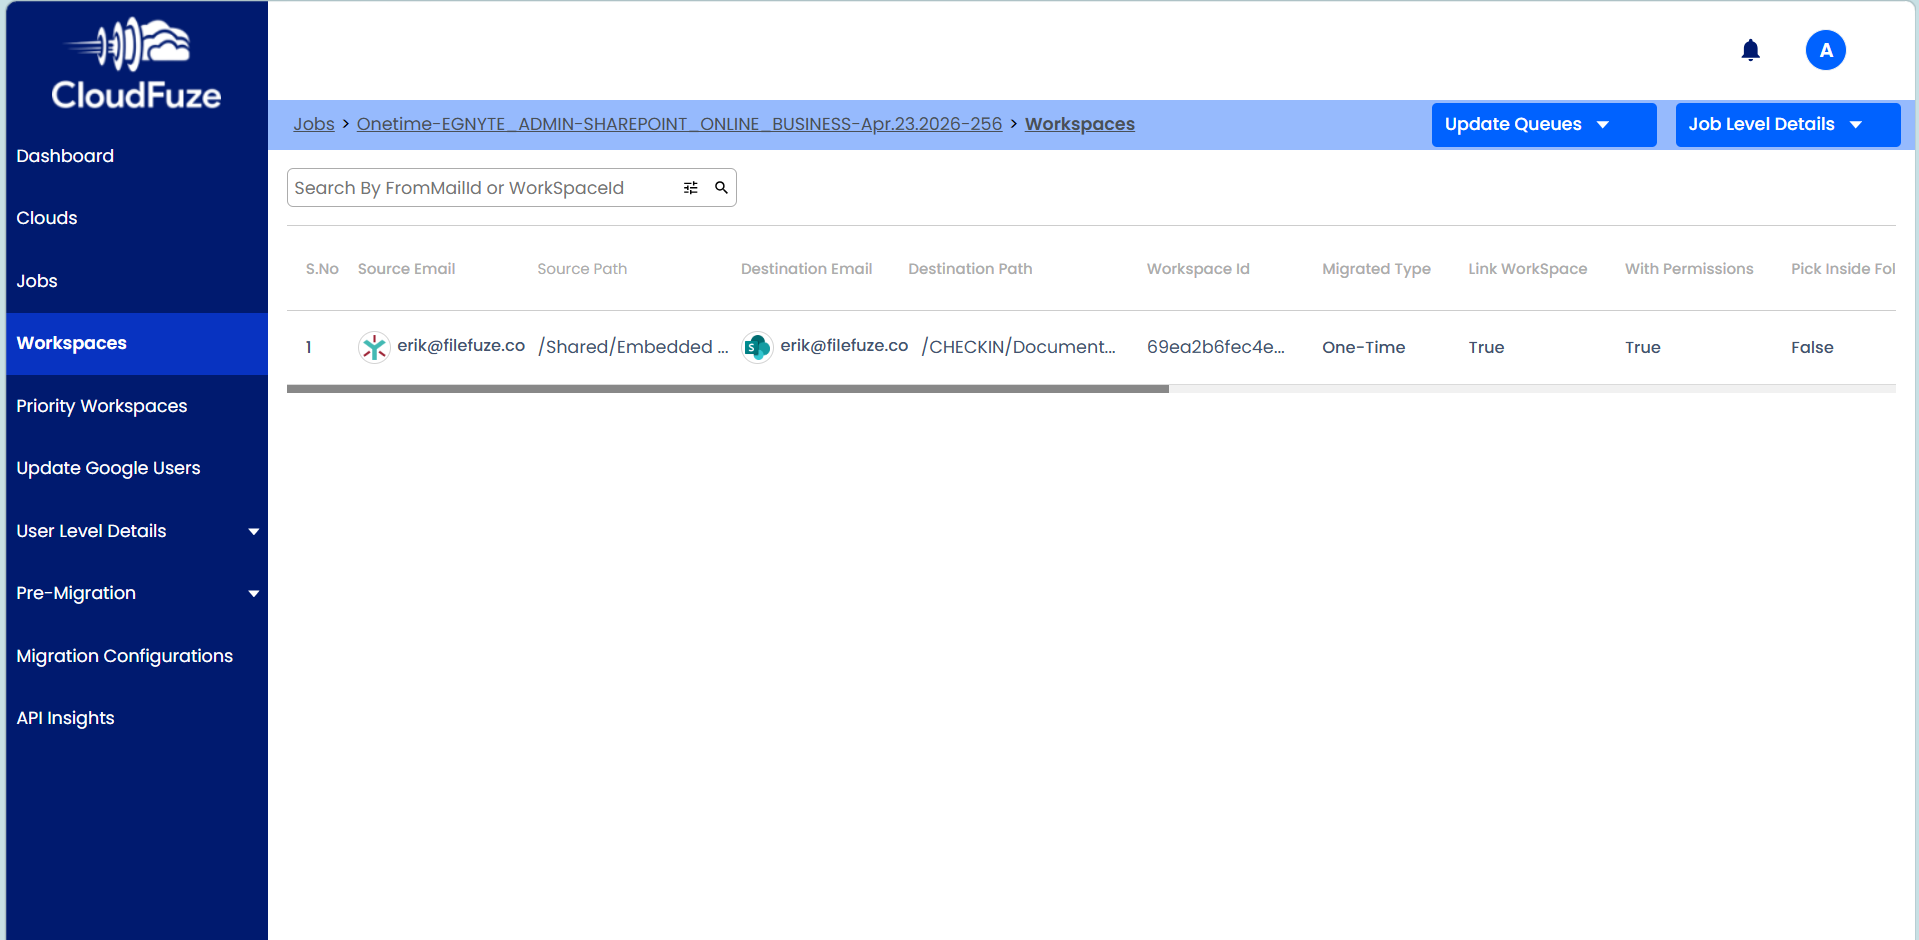Click the Destination Email column header
Screen dimensions: 1919x940
click(806, 269)
